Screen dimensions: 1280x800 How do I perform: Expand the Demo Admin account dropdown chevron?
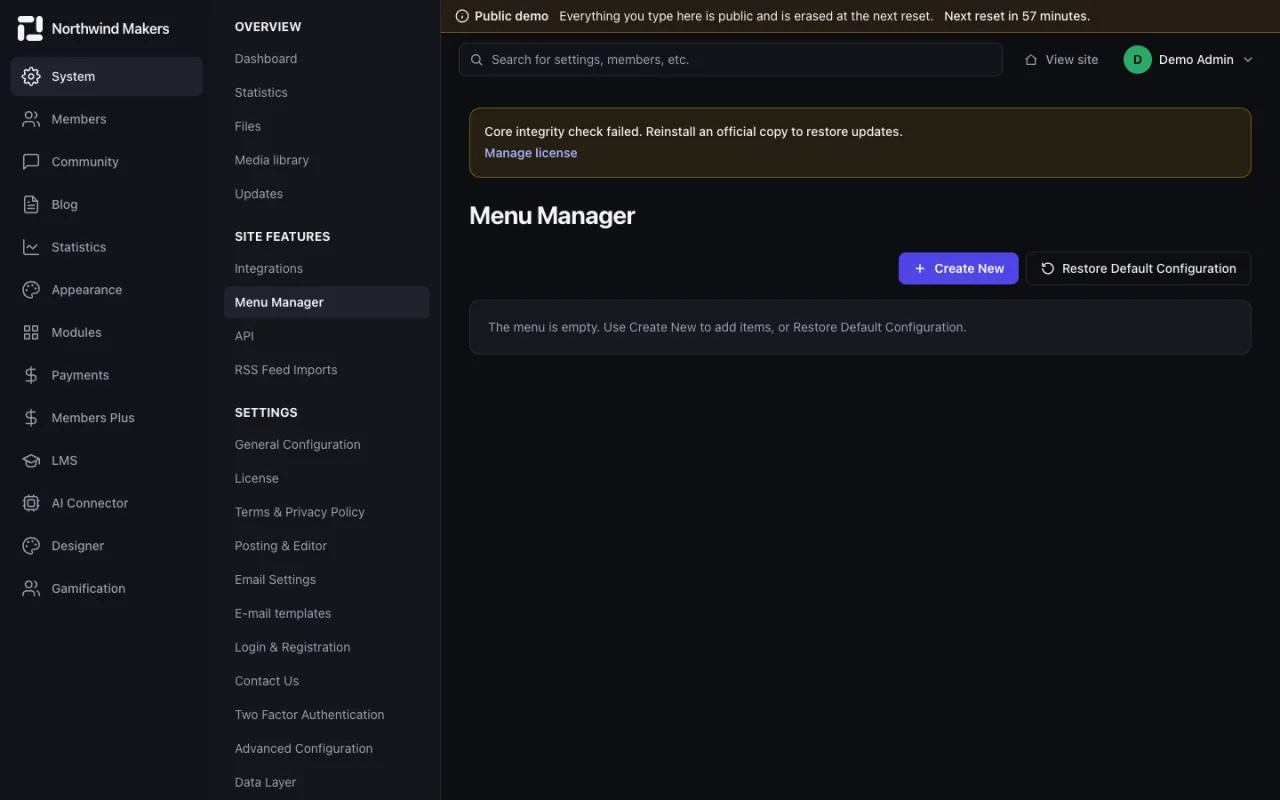pyautogui.click(x=1247, y=60)
